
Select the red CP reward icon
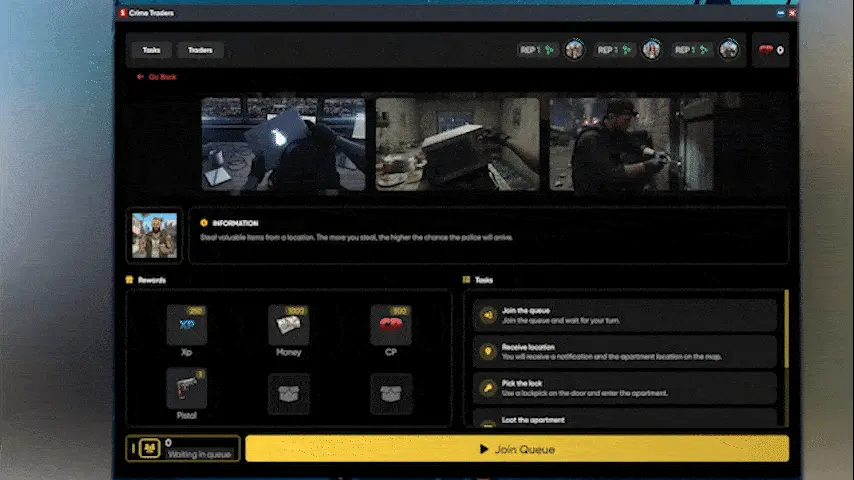(x=390, y=326)
